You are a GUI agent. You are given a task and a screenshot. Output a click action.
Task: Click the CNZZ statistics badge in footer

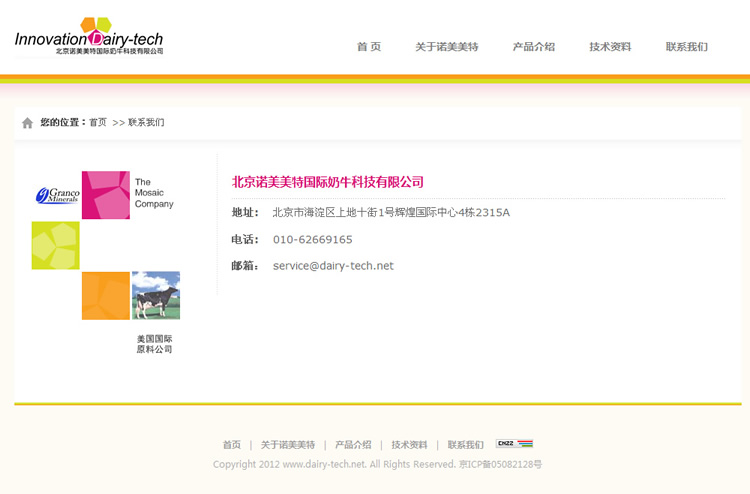pyautogui.click(x=514, y=444)
